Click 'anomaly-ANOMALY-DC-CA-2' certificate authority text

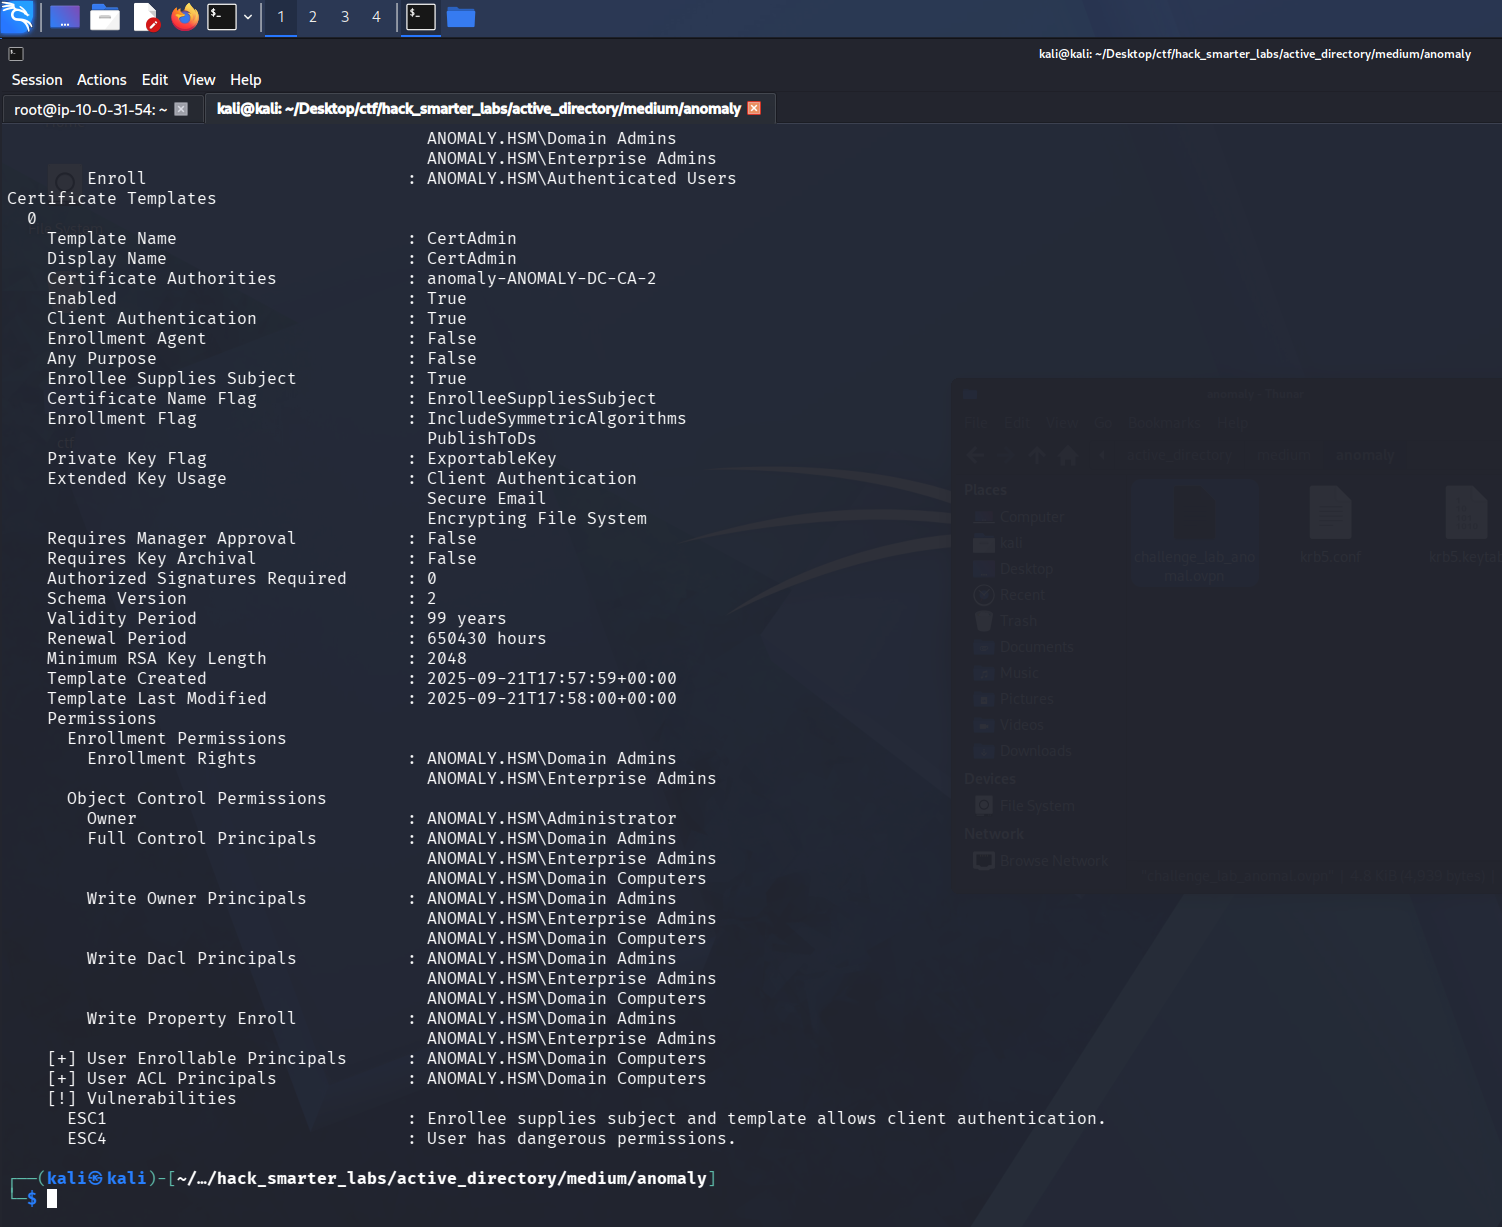[x=542, y=278]
